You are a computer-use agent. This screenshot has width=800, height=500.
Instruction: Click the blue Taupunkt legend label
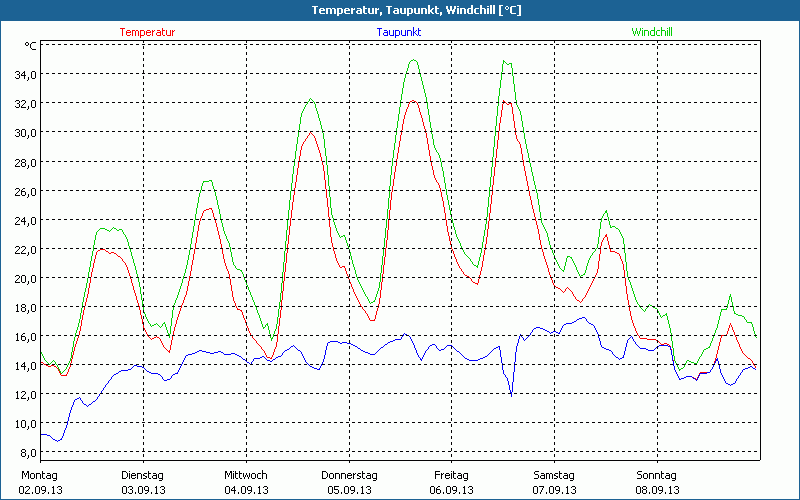click(x=398, y=32)
